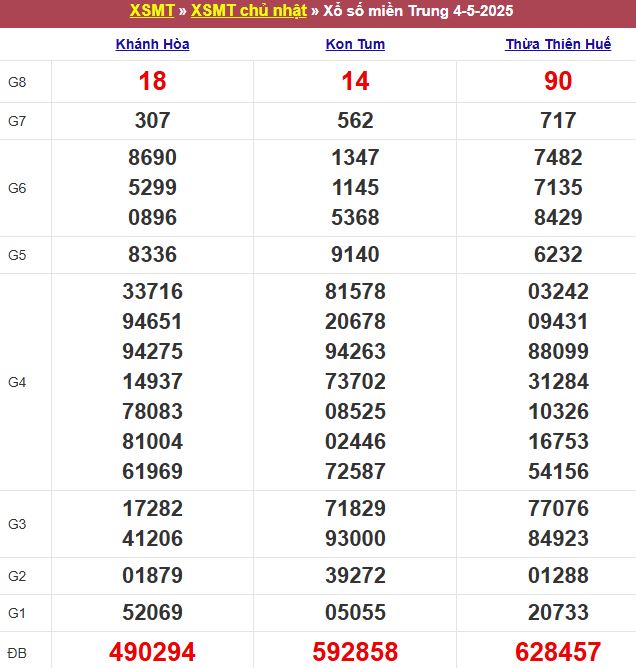Click G1 number 52069

pos(153,612)
